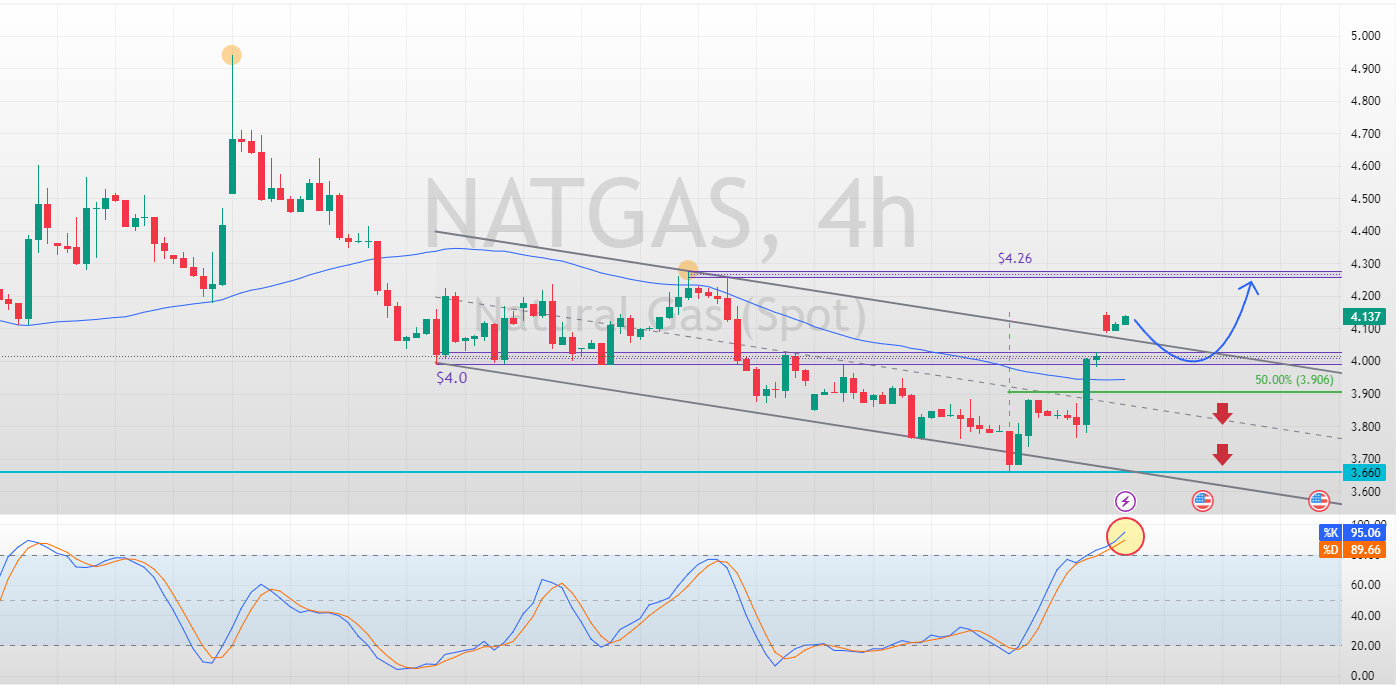
Task: Click the 3.800 price axis label
Action: coord(1365,427)
